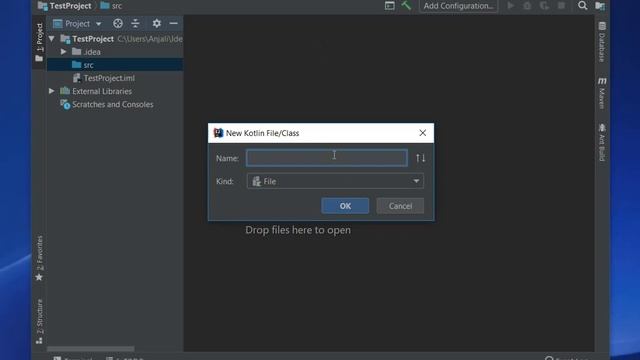
Task: Click the green Build hammer icon
Action: point(406,5)
